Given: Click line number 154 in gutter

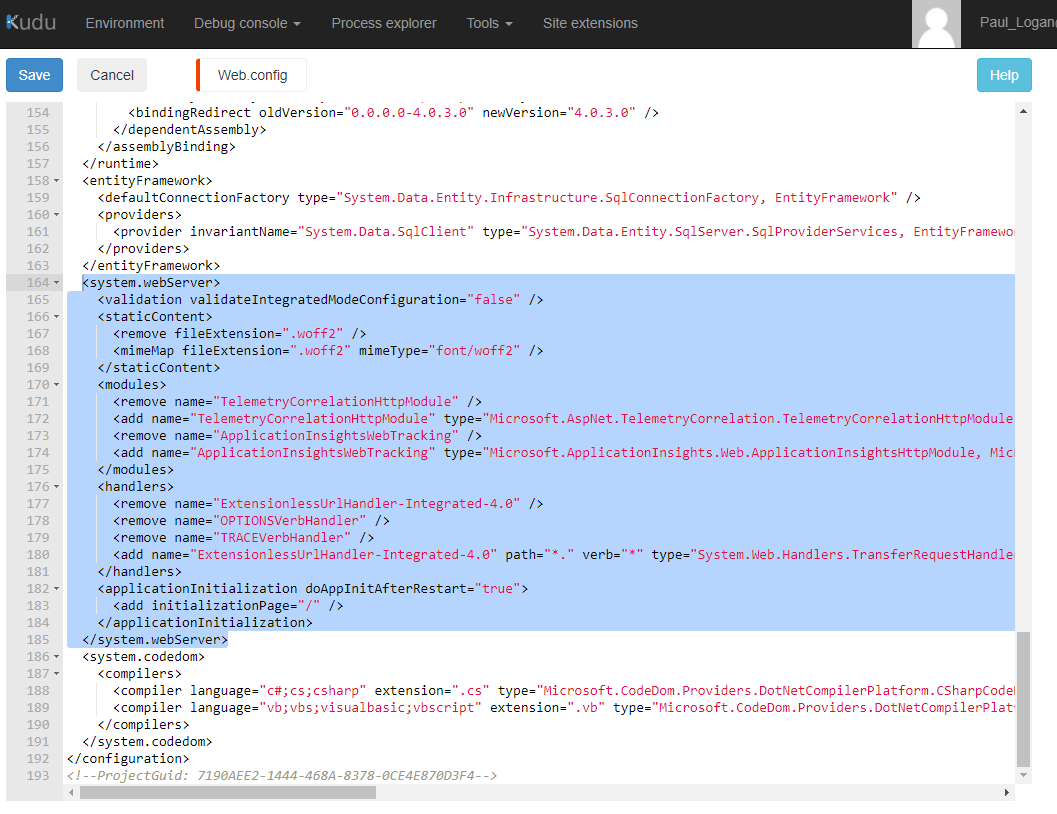Looking at the screenshot, I should pos(38,113).
